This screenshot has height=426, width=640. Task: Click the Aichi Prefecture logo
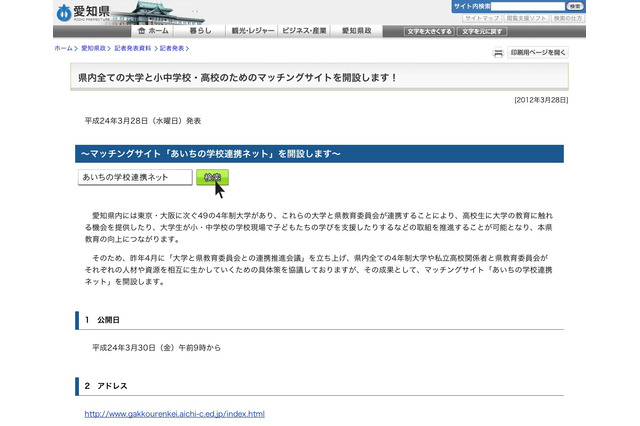(x=86, y=13)
